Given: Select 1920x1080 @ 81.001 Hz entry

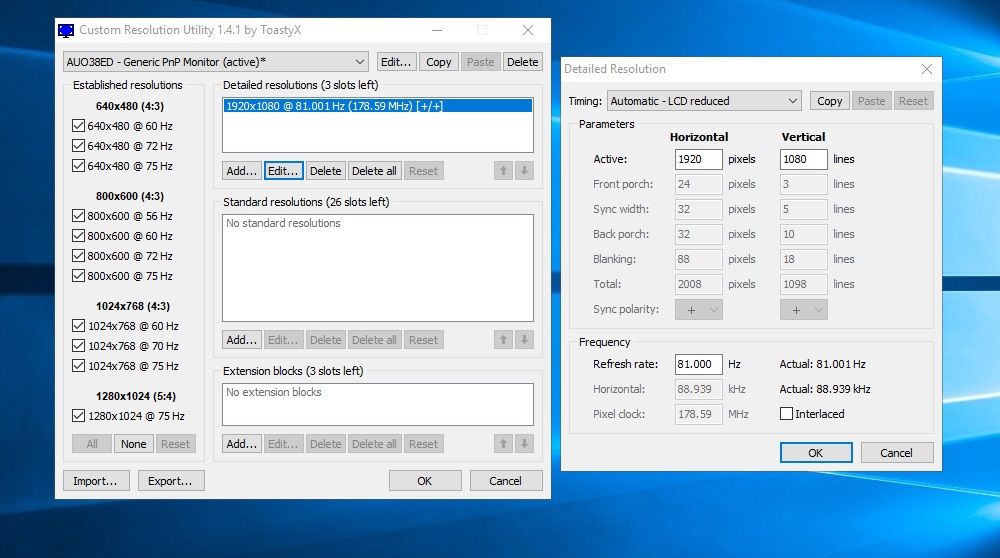Looking at the screenshot, I should point(378,106).
